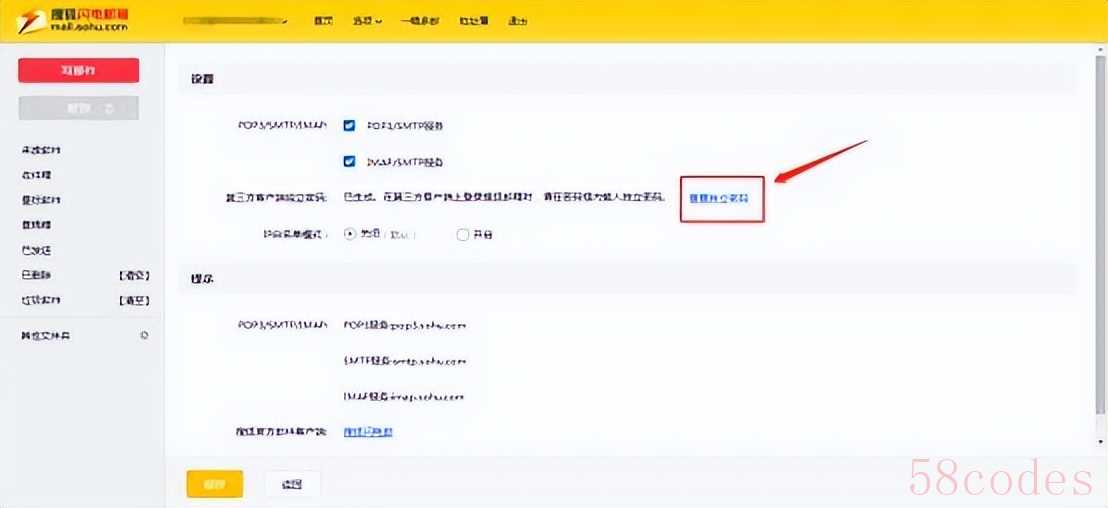The height and width of the screenshot is (508, 1108).
Task: Uncheck the POP3/SMTP service checkbox
Action: (349, 126)
